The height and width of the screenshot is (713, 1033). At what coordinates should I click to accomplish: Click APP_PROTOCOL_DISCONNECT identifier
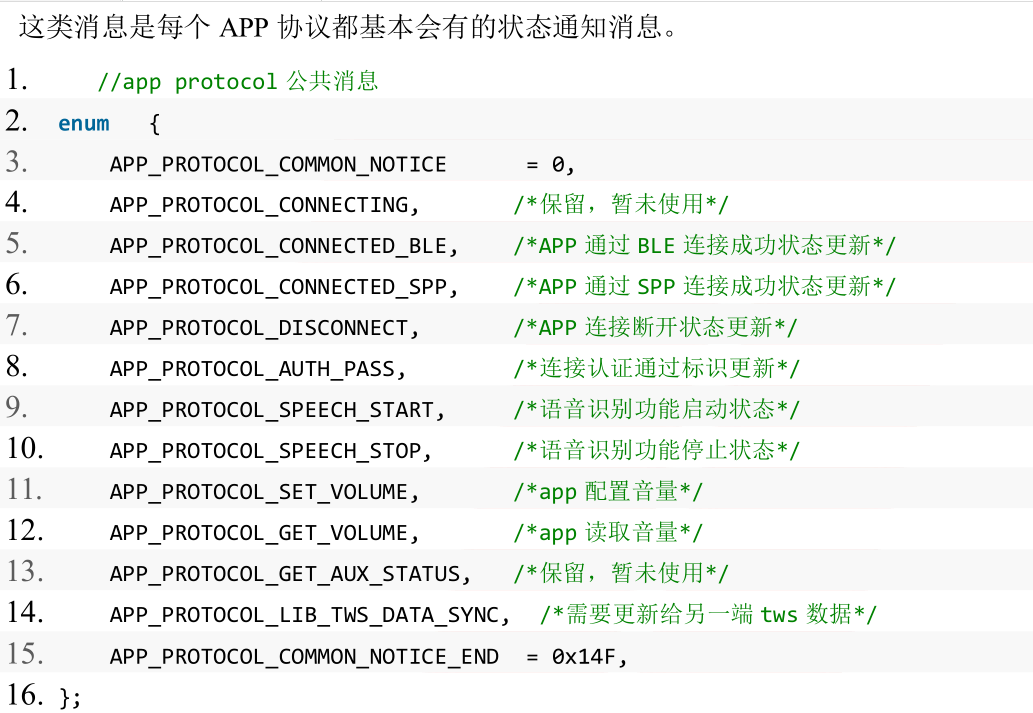(259, 328)
